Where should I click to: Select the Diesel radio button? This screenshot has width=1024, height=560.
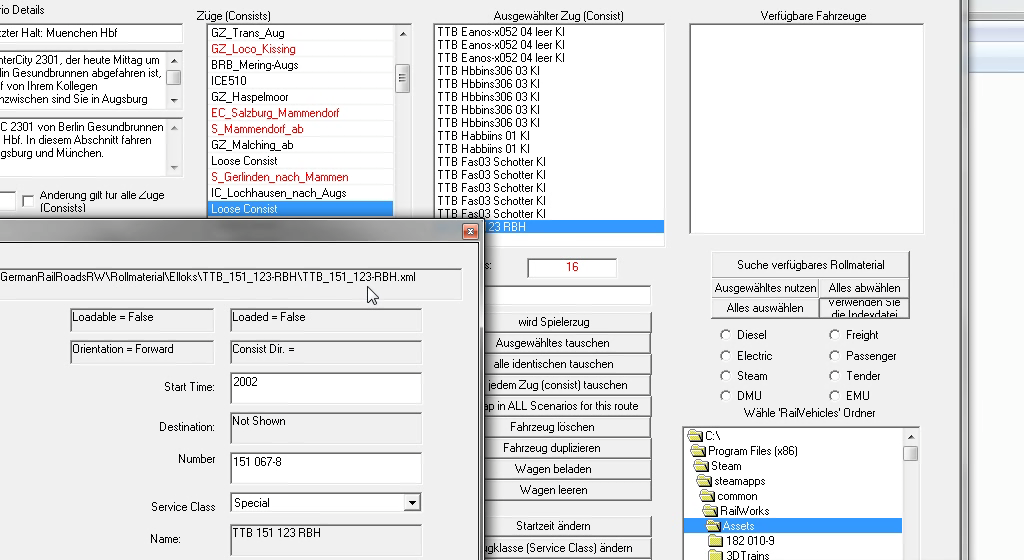726,335
